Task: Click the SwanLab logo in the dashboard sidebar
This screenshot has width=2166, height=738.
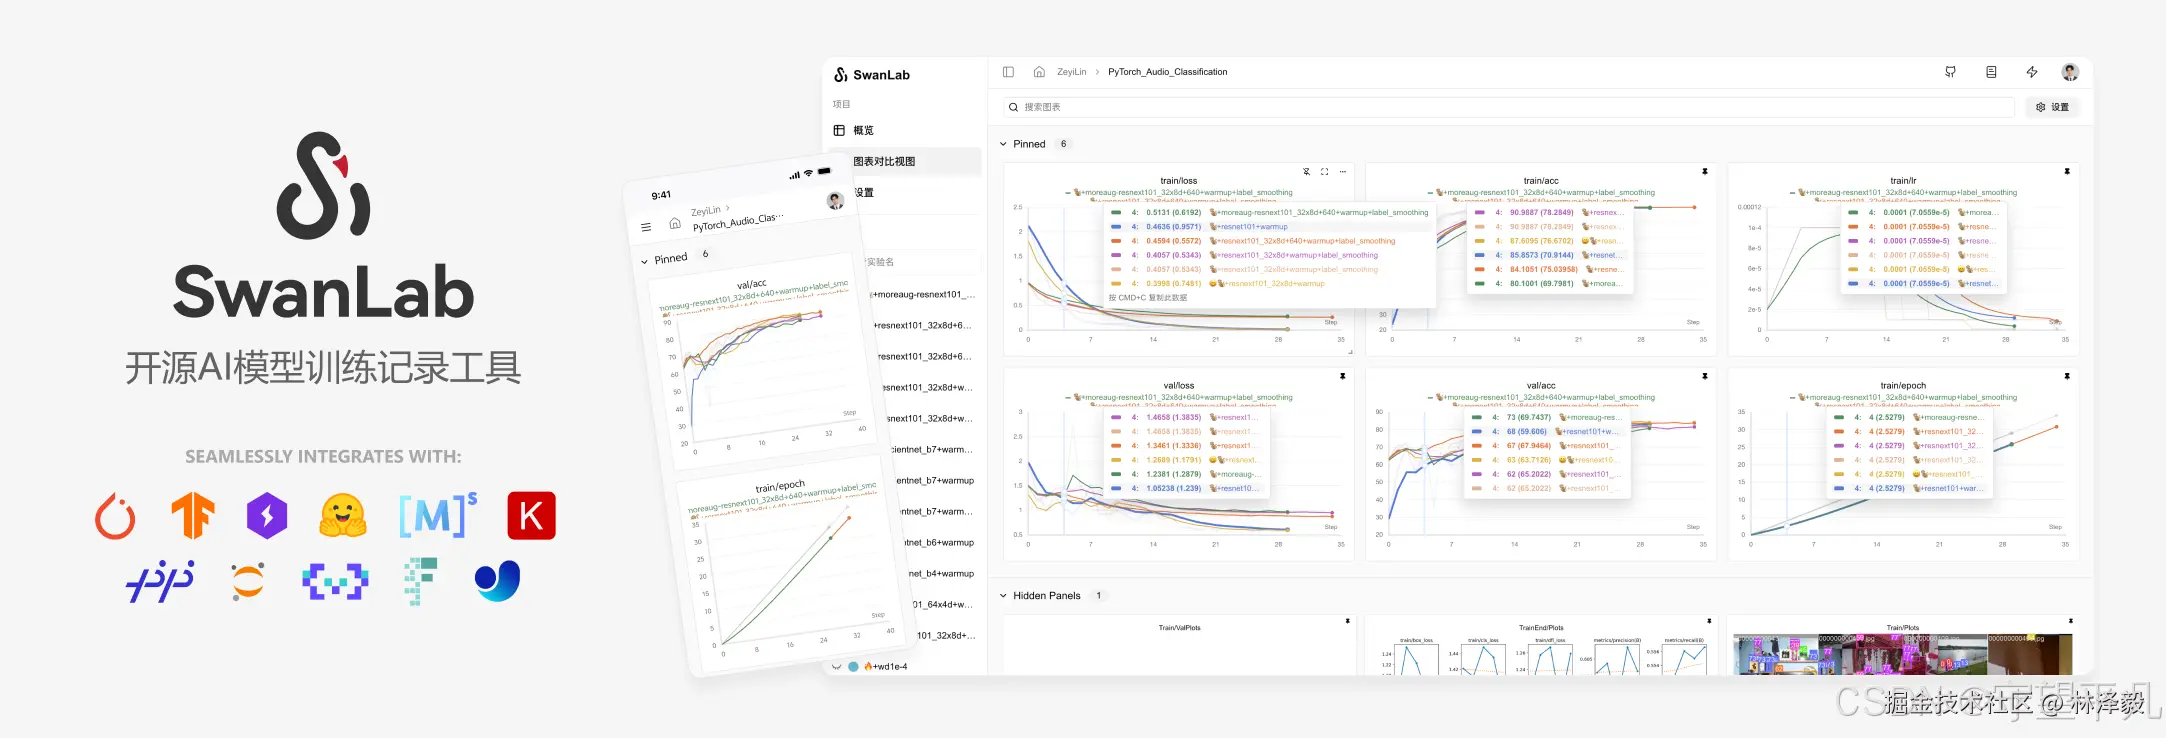Action: click(872, 75)
